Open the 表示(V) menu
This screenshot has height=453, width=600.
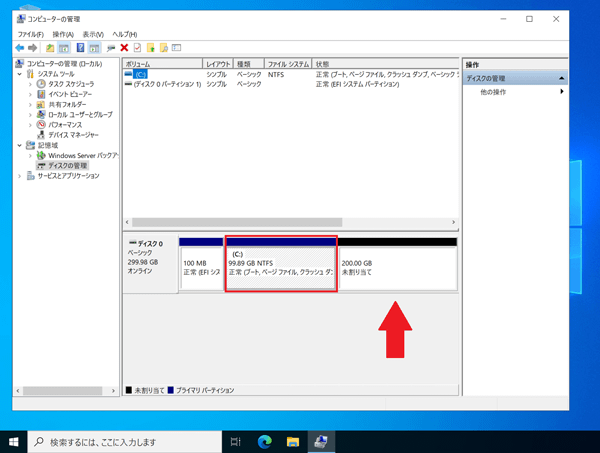pyautogui.click(x=95, y=34)
